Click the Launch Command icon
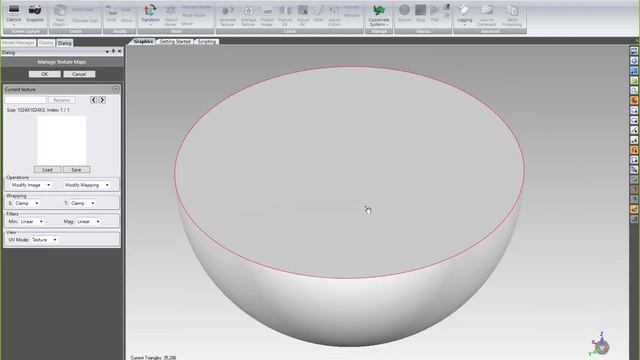Viewport: 640px width, 360px height. click(x=487, y=16)
